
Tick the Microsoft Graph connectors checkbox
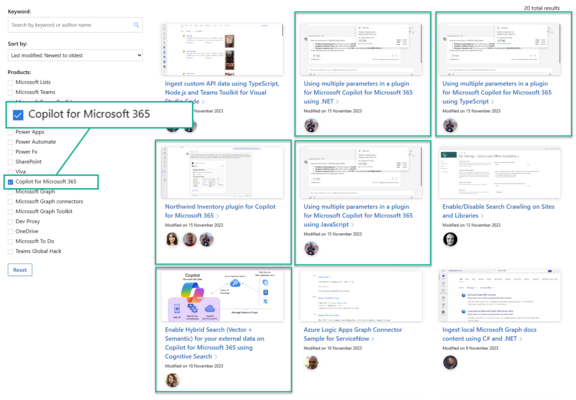10,202
